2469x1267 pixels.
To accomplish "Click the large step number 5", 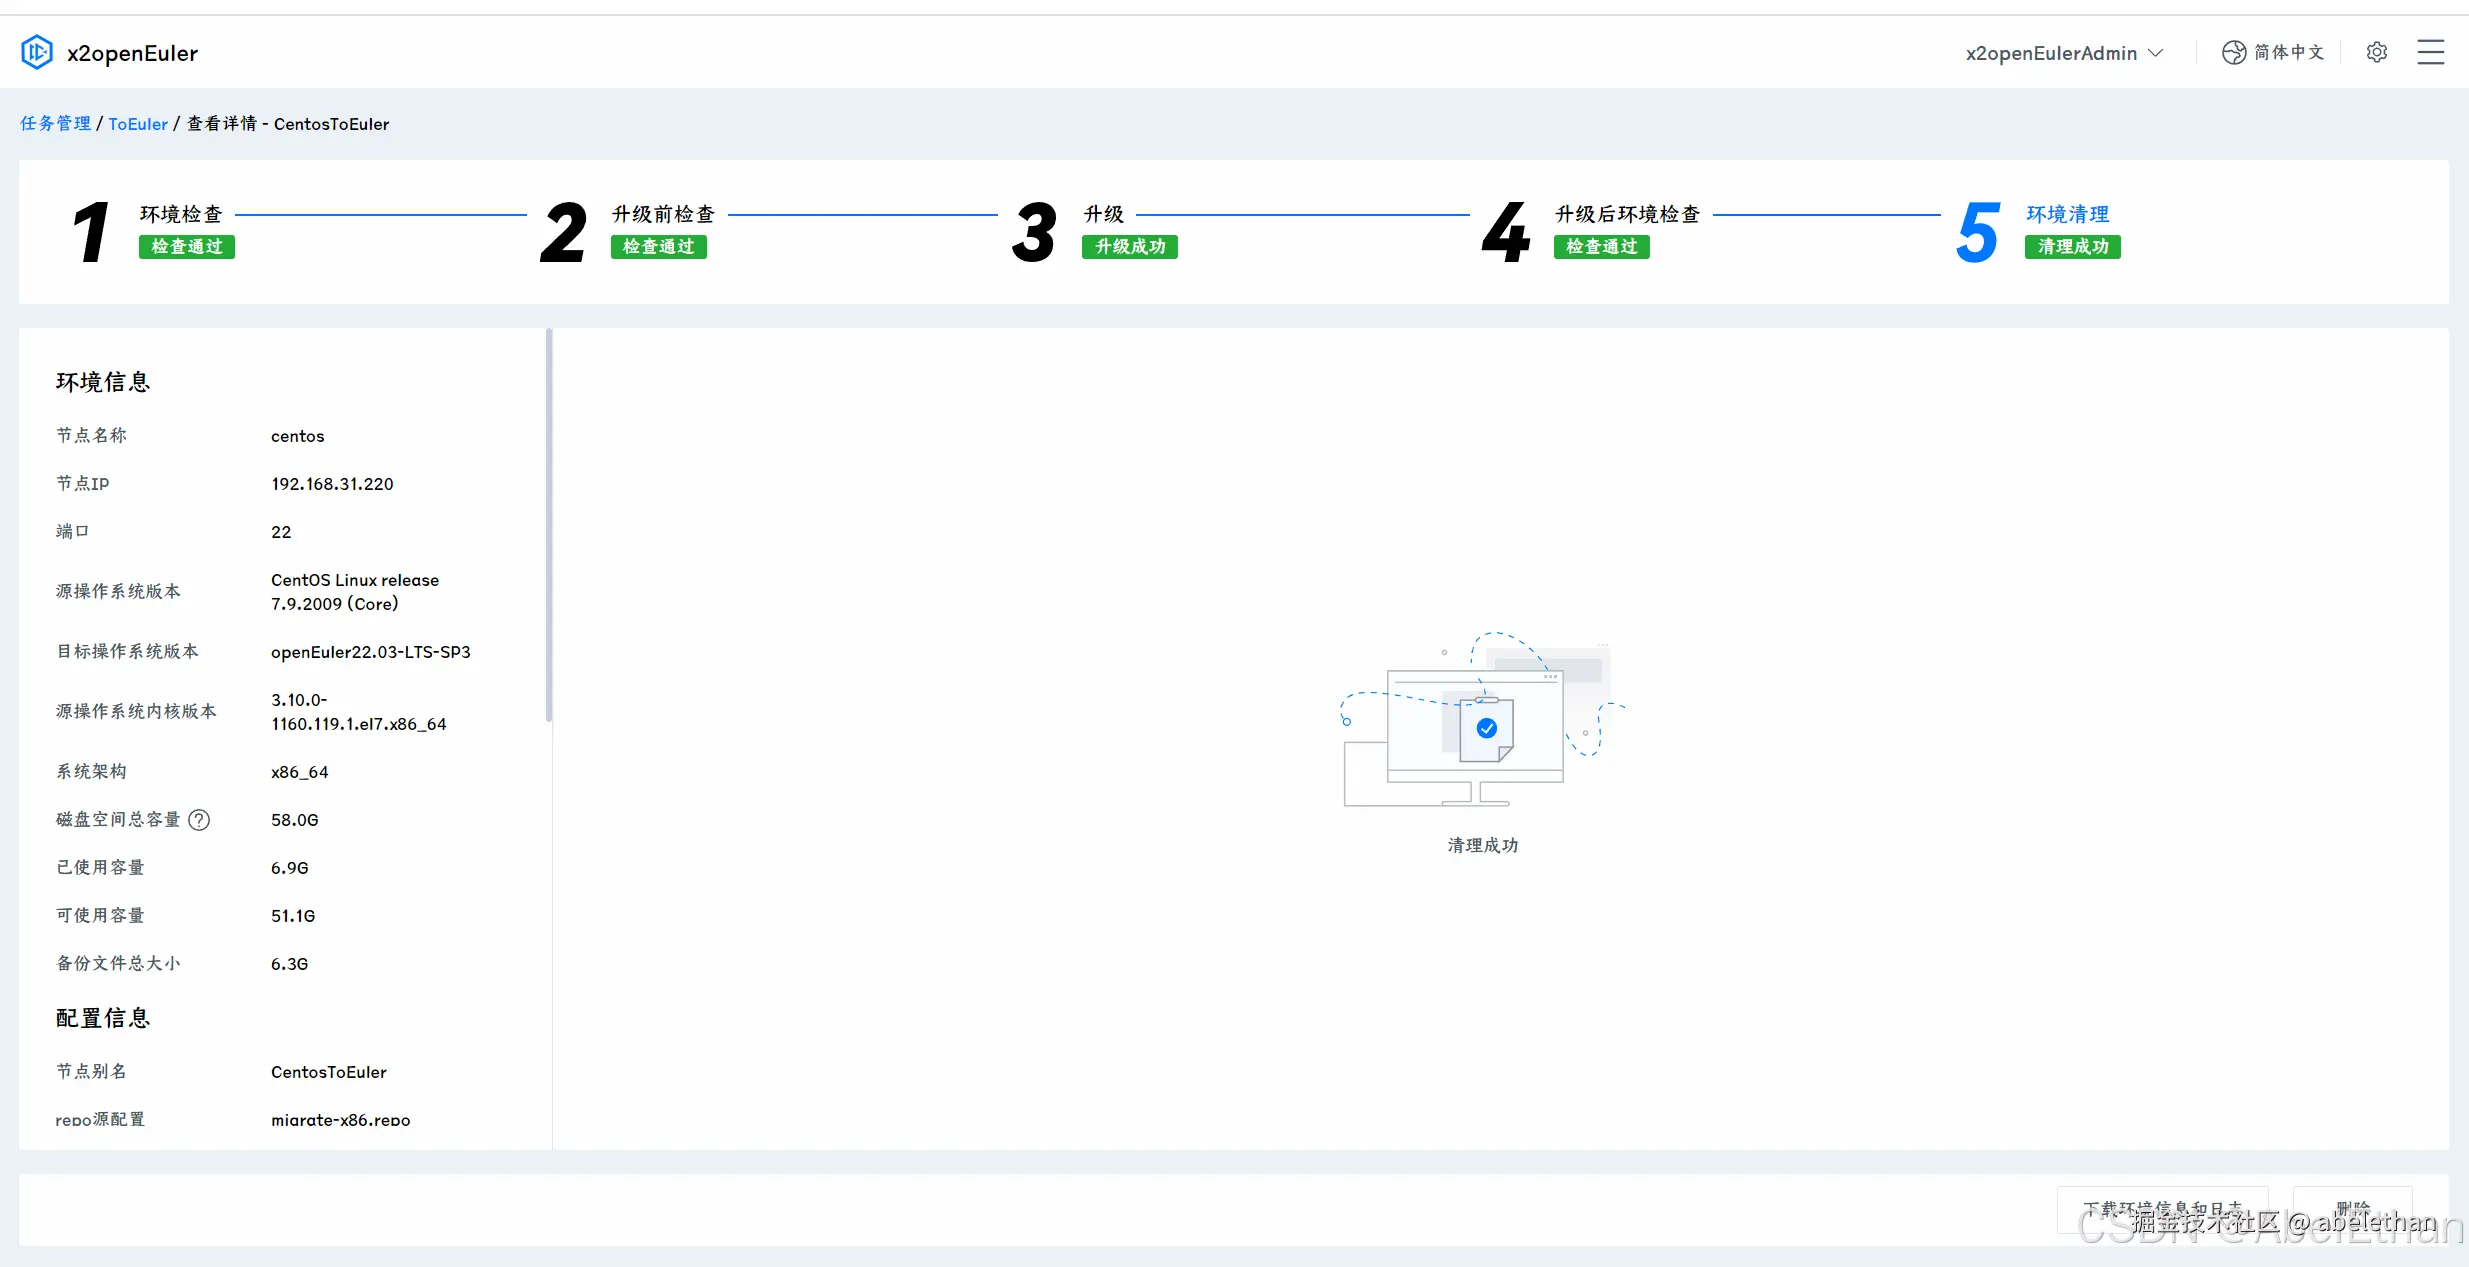I will 1977,232.
